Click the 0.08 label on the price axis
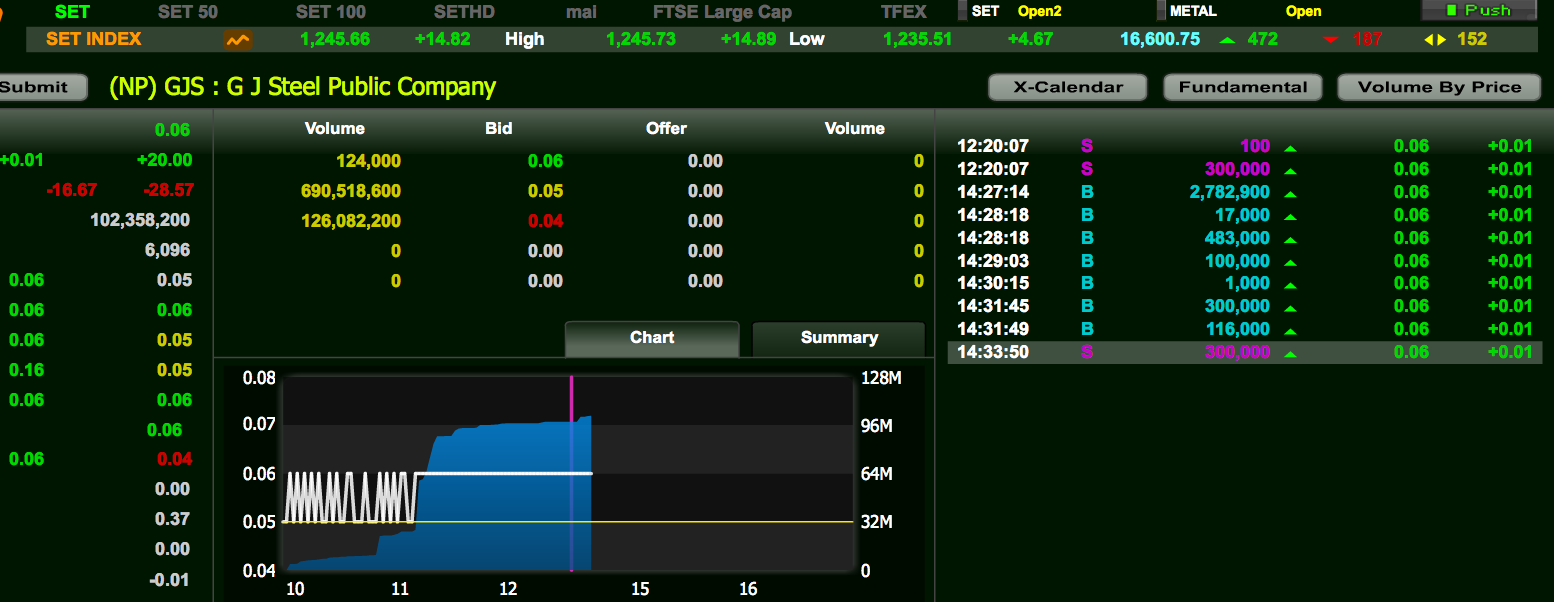This screenshot has width=1554, height=602. click(259, 378)
